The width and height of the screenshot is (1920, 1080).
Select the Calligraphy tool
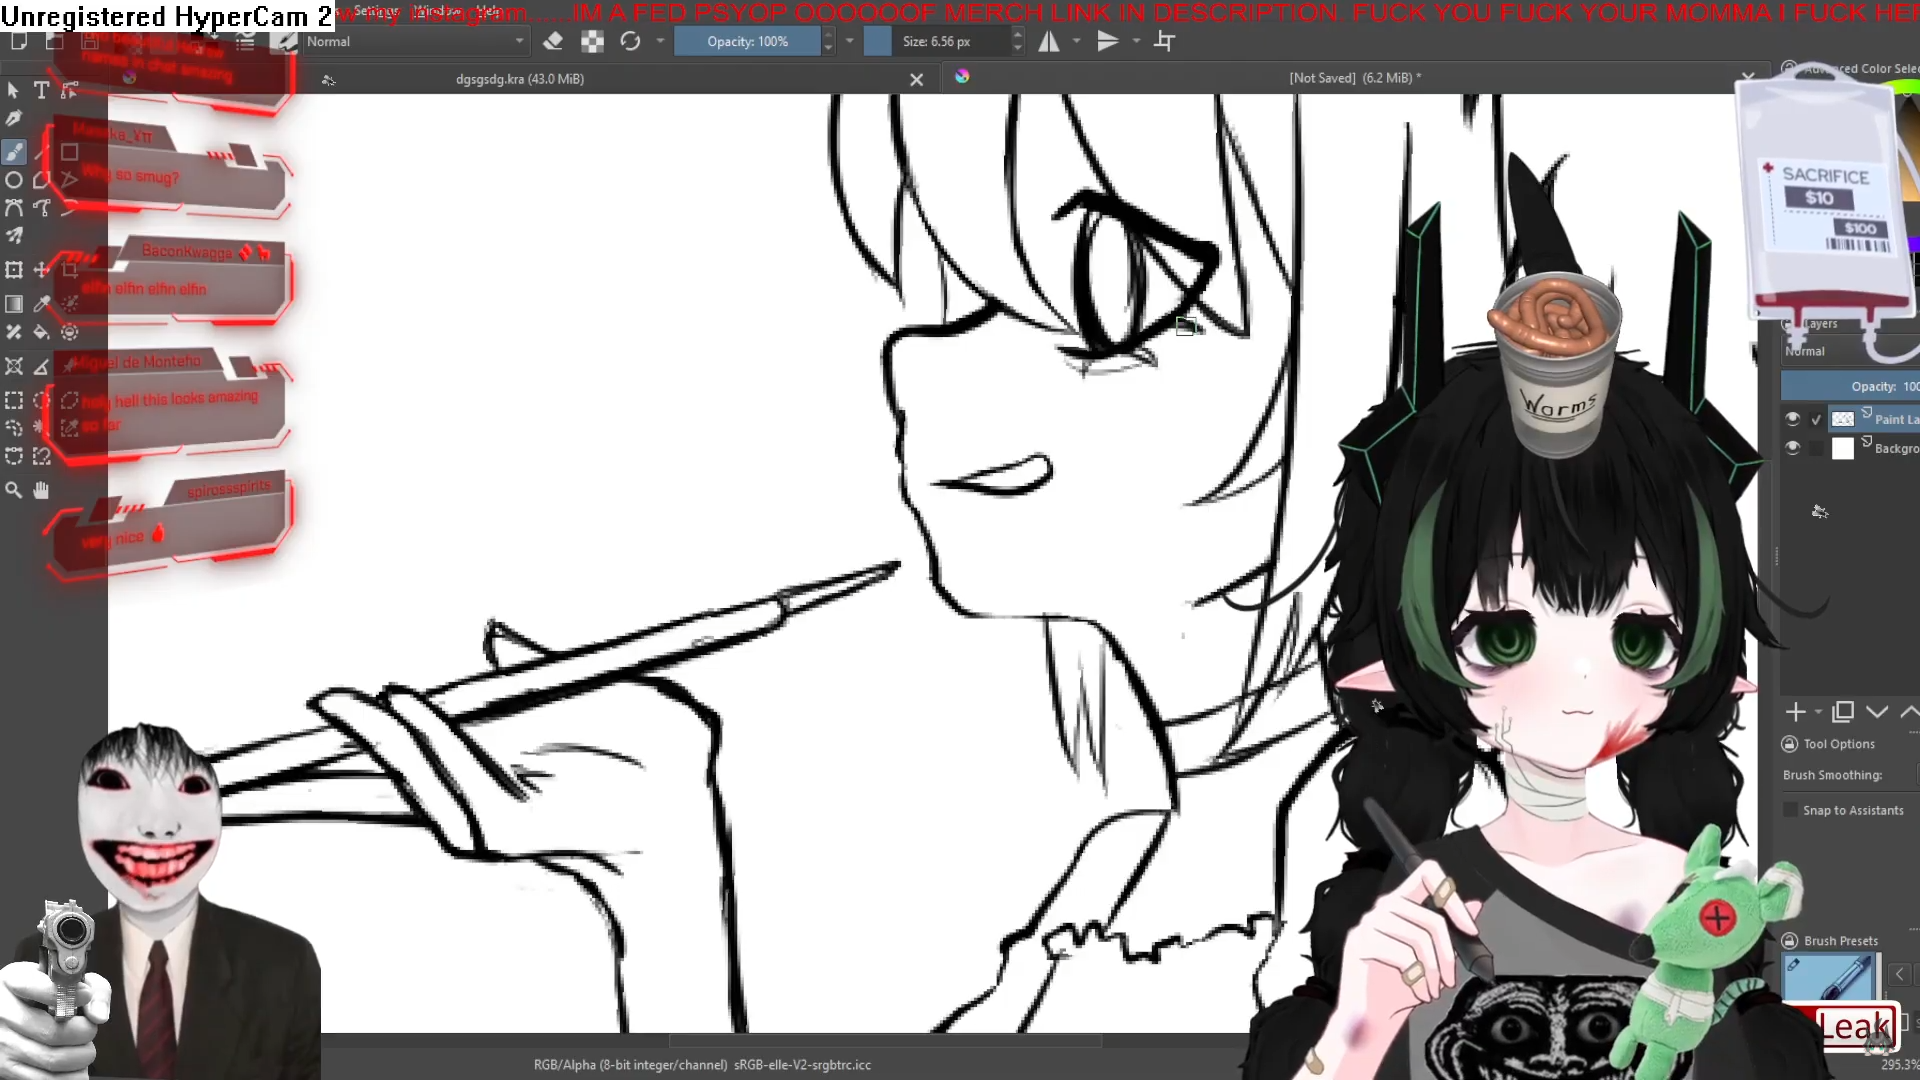tap(14, 118)
